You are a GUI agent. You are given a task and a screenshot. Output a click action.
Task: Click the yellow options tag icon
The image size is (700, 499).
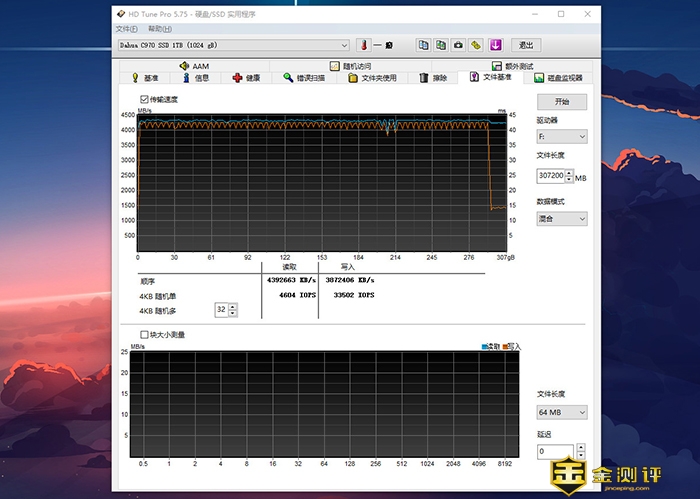(x=476, y=45)
